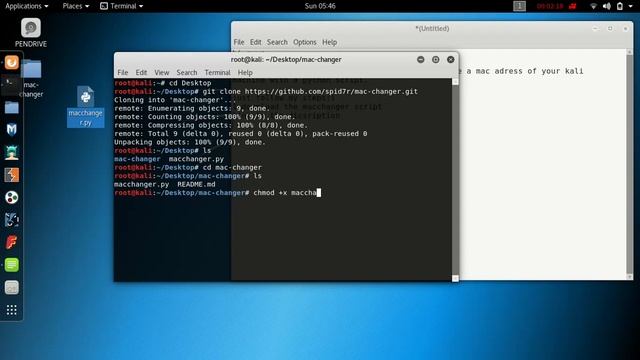Open File menu in the Untitled editor
Screen dimensions: 640x360
coord(239,42)
